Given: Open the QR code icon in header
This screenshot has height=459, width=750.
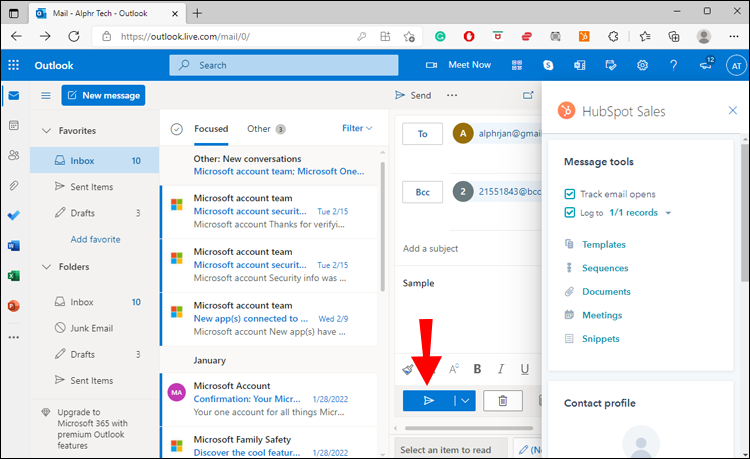Looking at the screenshot, I should tap(517, 65).
